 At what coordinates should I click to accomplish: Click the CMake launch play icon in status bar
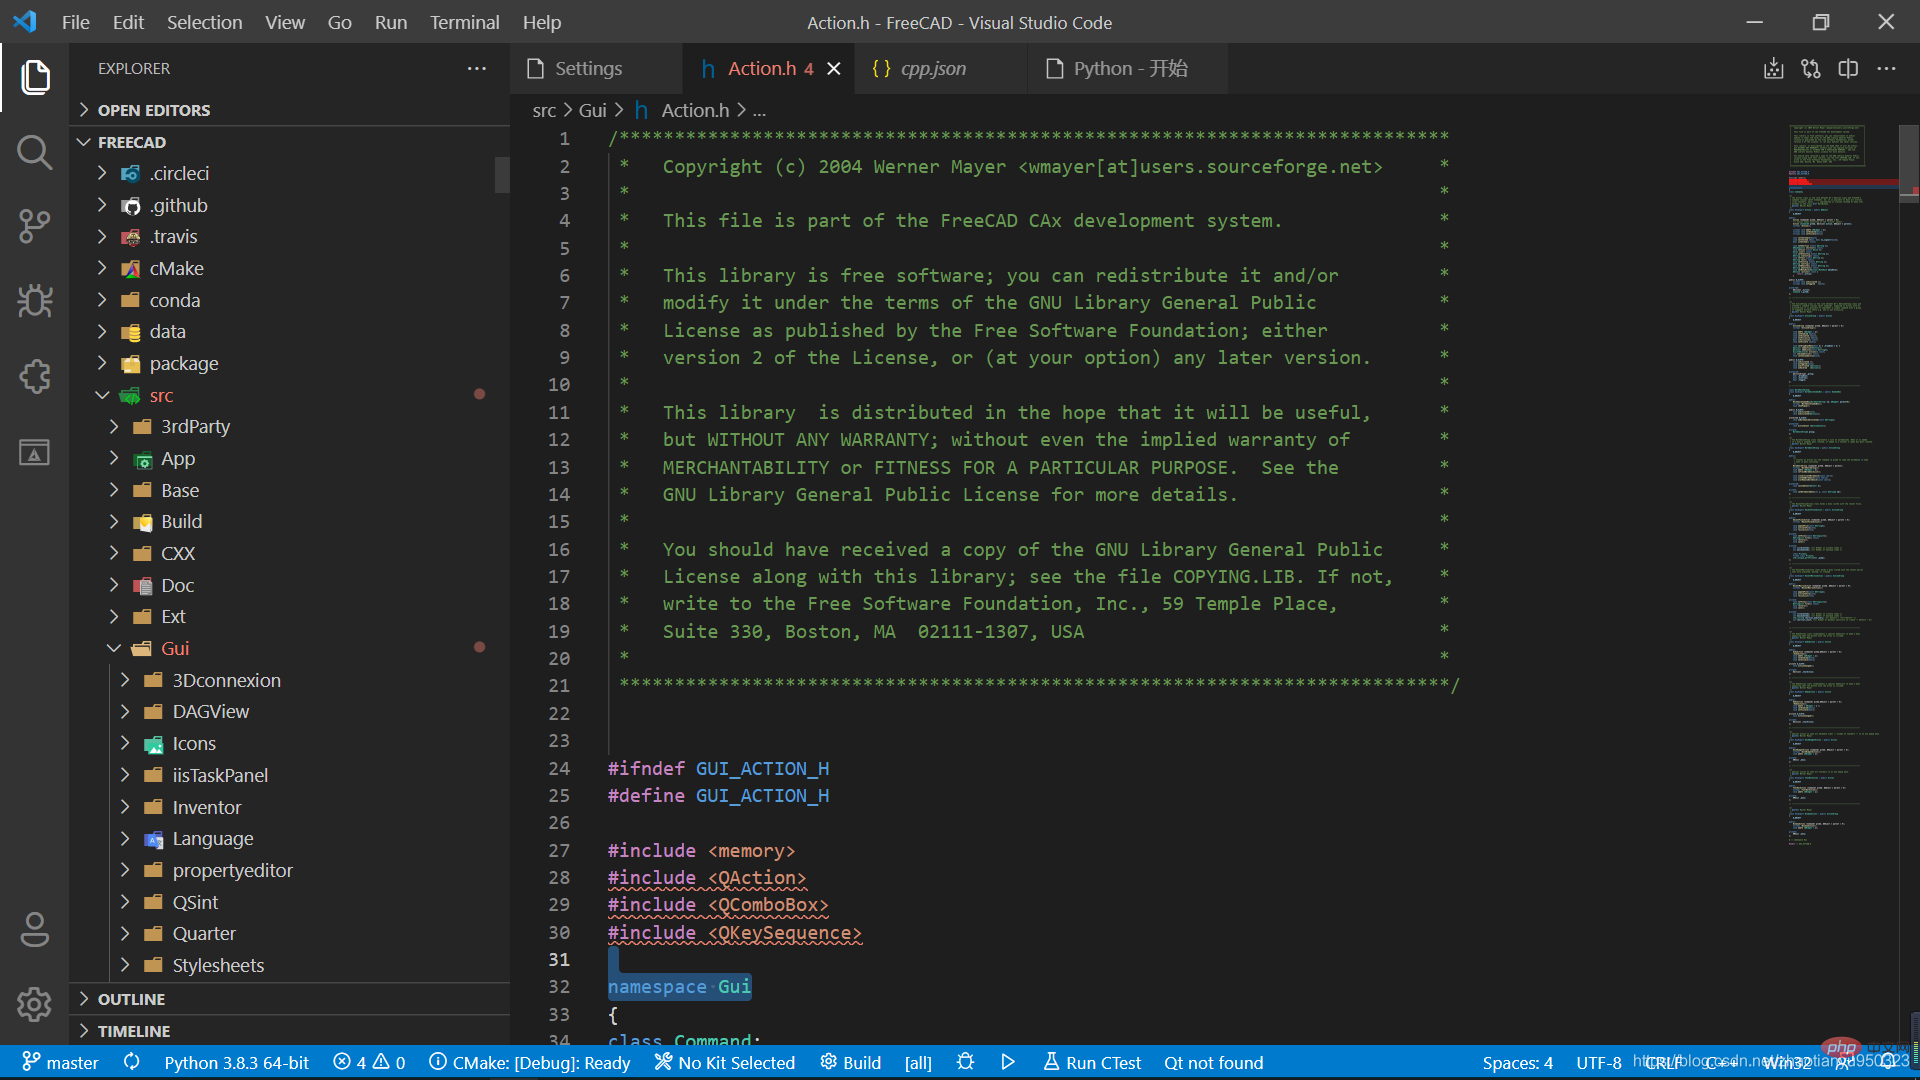[1008, 1062]
